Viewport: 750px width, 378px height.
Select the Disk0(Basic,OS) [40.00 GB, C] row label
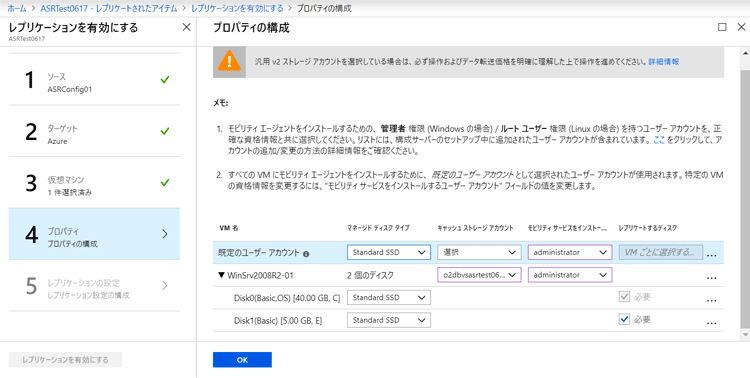coord(287,298)
